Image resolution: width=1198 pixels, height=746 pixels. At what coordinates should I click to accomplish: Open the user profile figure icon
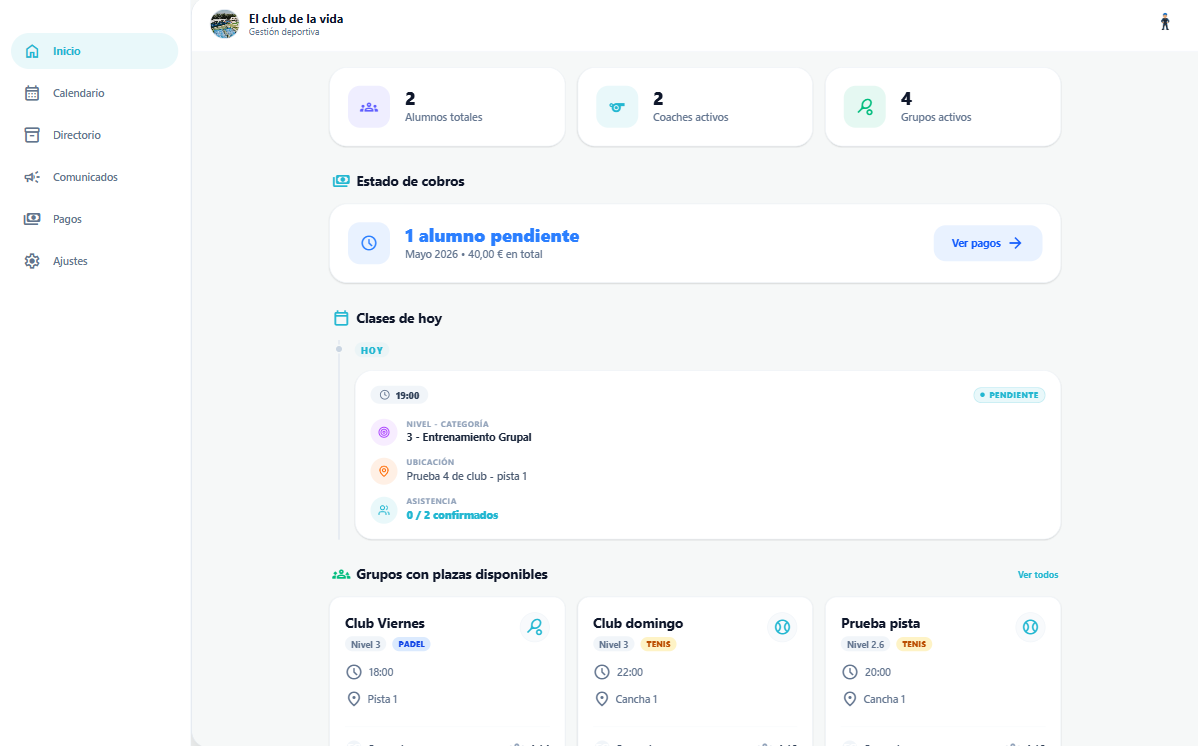pyautogui.click(x=1165, y=22)
